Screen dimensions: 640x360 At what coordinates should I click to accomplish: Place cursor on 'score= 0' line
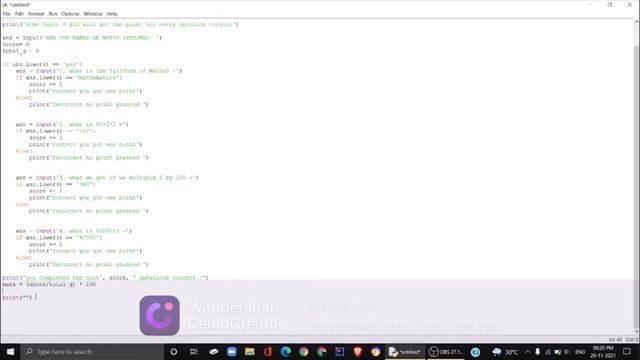(x=16, y=44)
